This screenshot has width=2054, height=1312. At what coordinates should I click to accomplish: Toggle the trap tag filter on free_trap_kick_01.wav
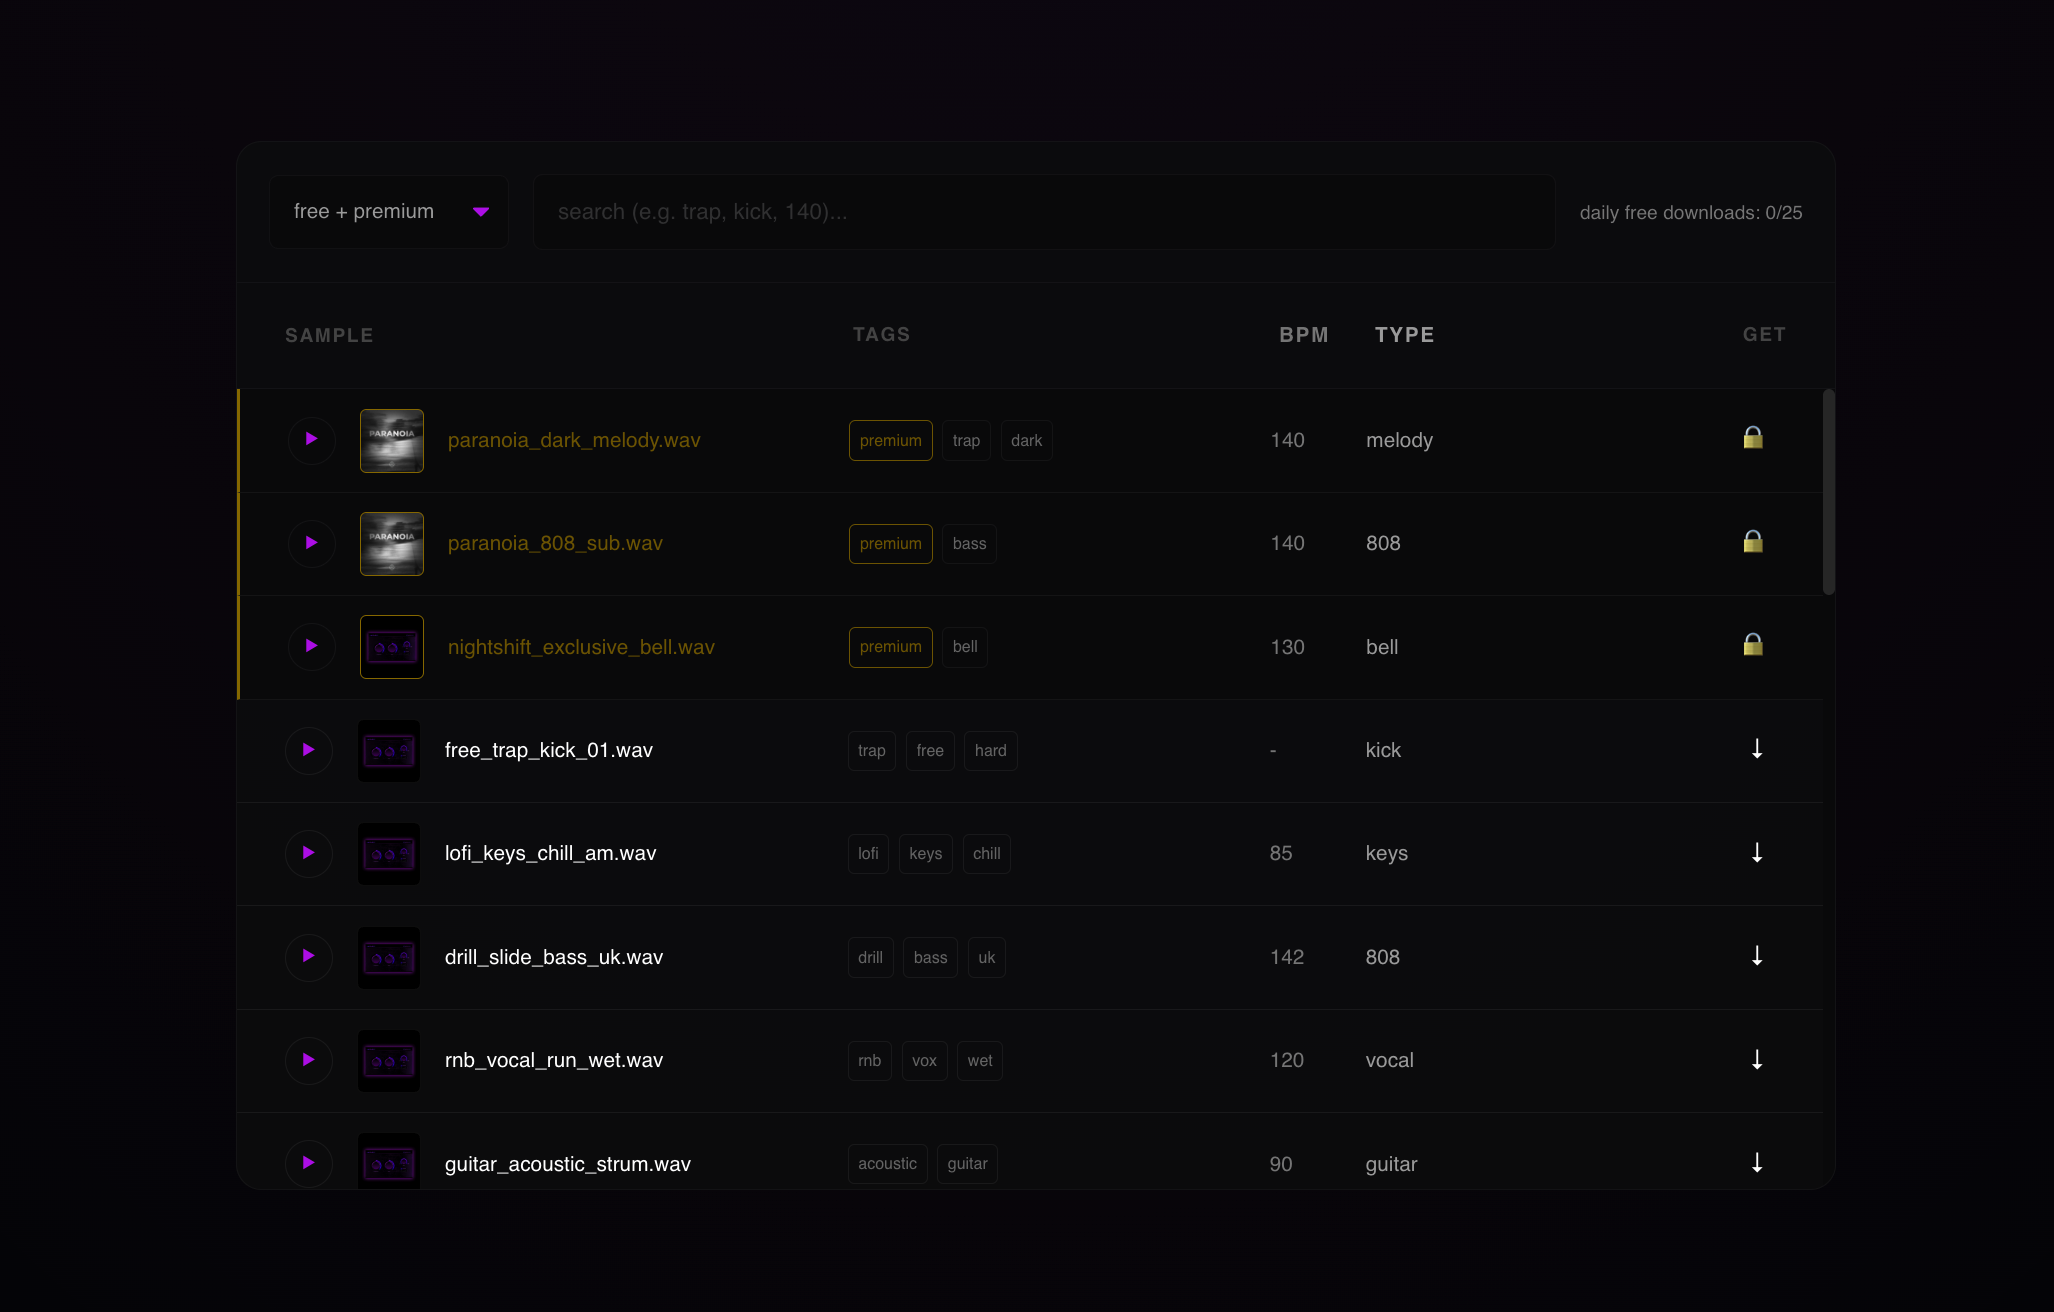coord(870,750)
